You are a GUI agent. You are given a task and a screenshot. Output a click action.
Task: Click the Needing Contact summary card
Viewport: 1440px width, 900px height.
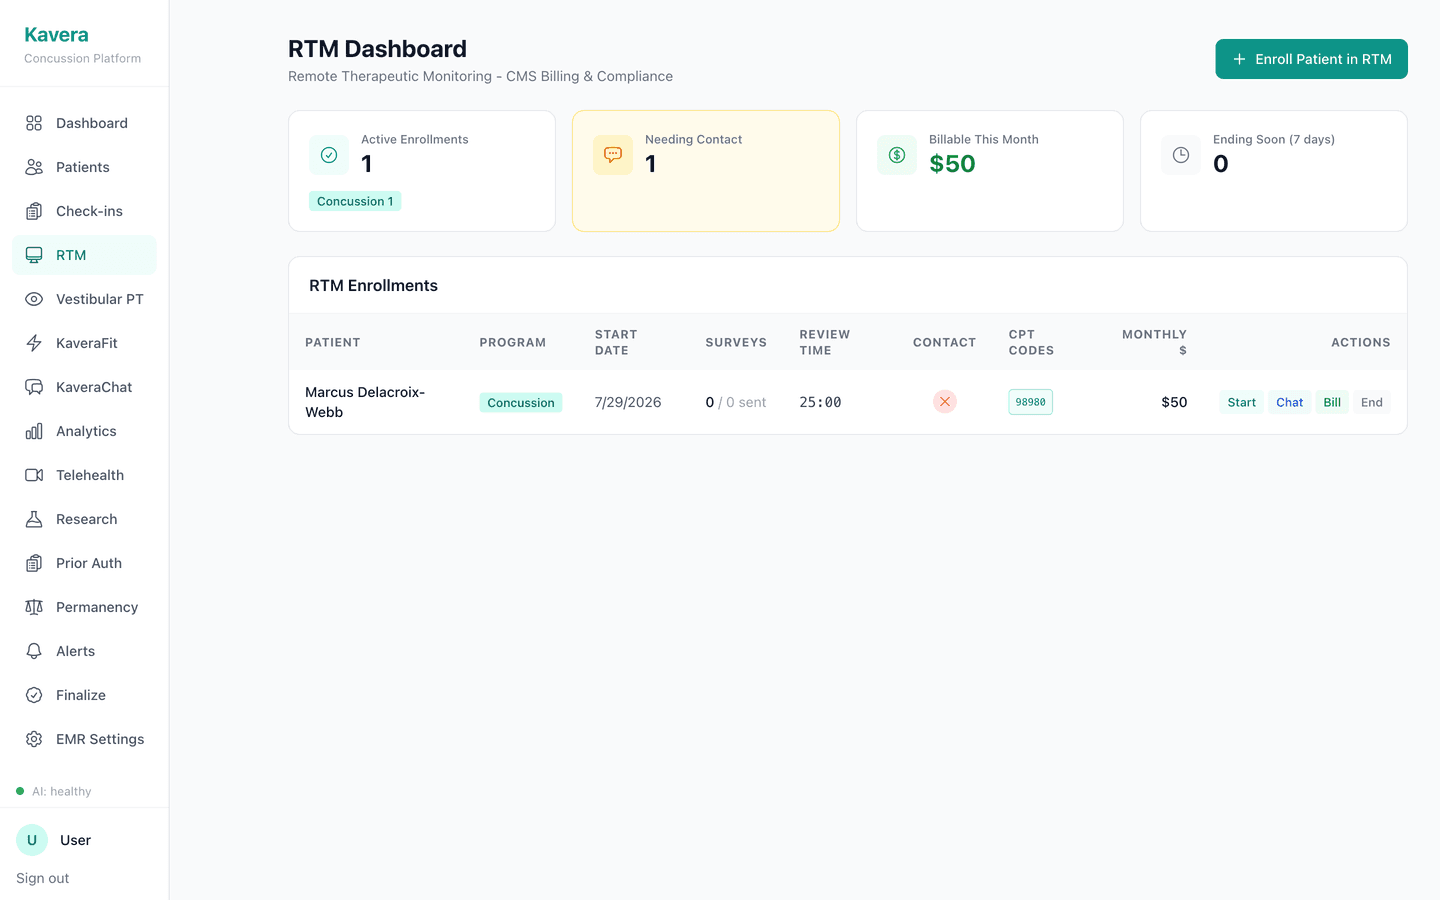706,171
